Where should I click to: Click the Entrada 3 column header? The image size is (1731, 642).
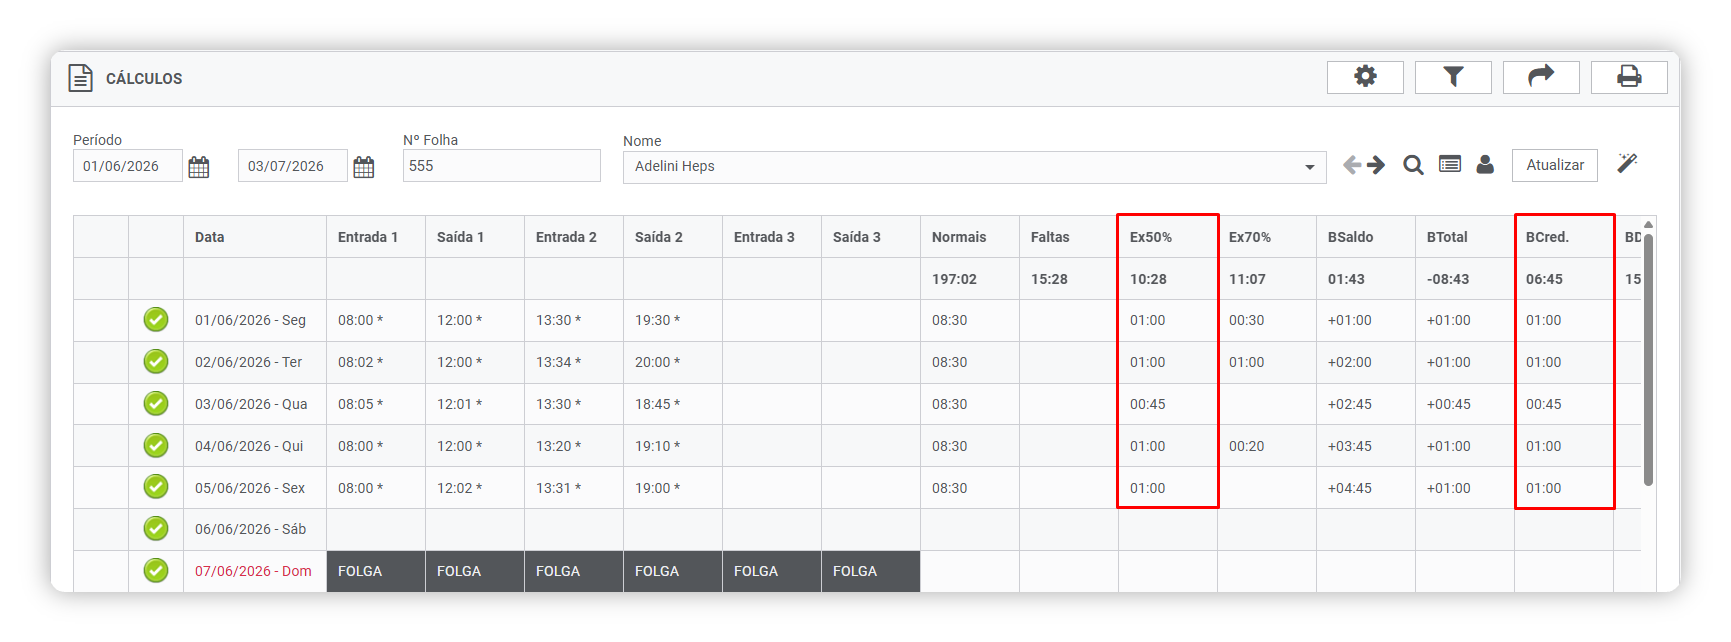coord(772,237)
